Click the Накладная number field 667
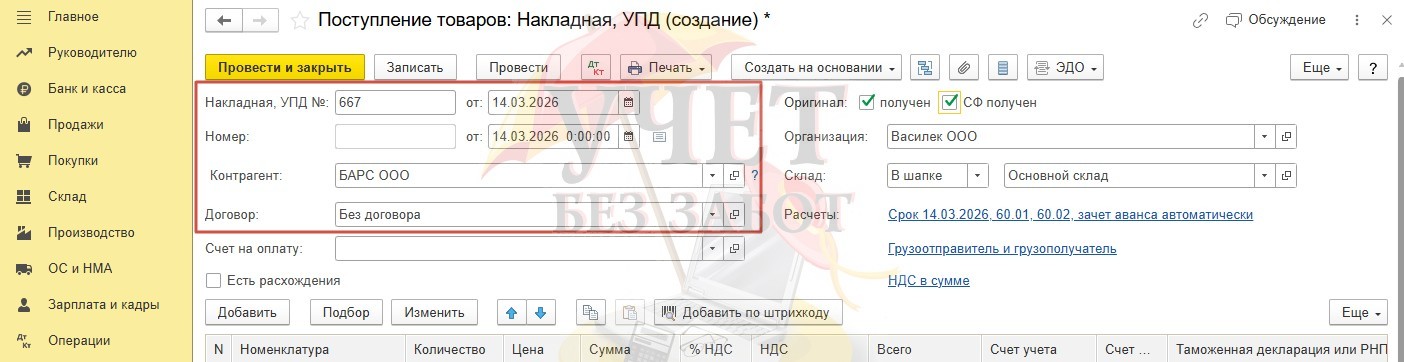 pos(395,102)
